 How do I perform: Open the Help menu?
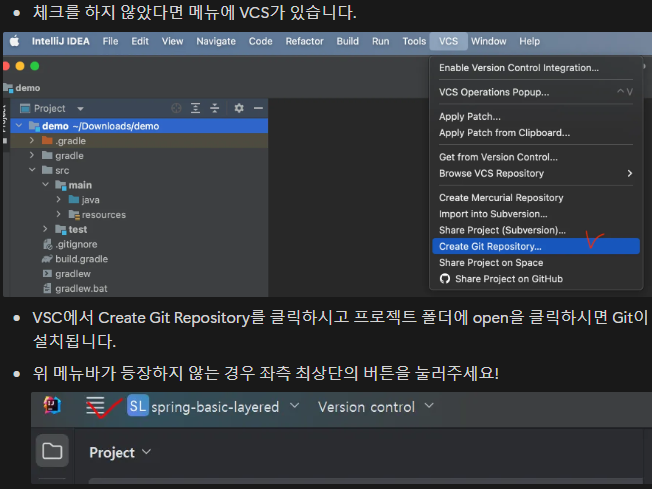(529, 41)
